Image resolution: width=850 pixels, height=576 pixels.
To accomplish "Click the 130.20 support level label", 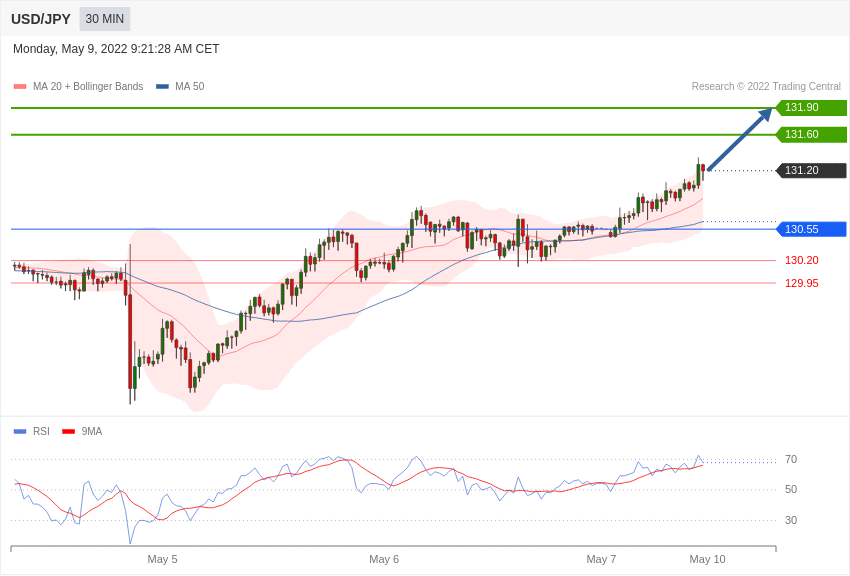I will tap(801, 261).
